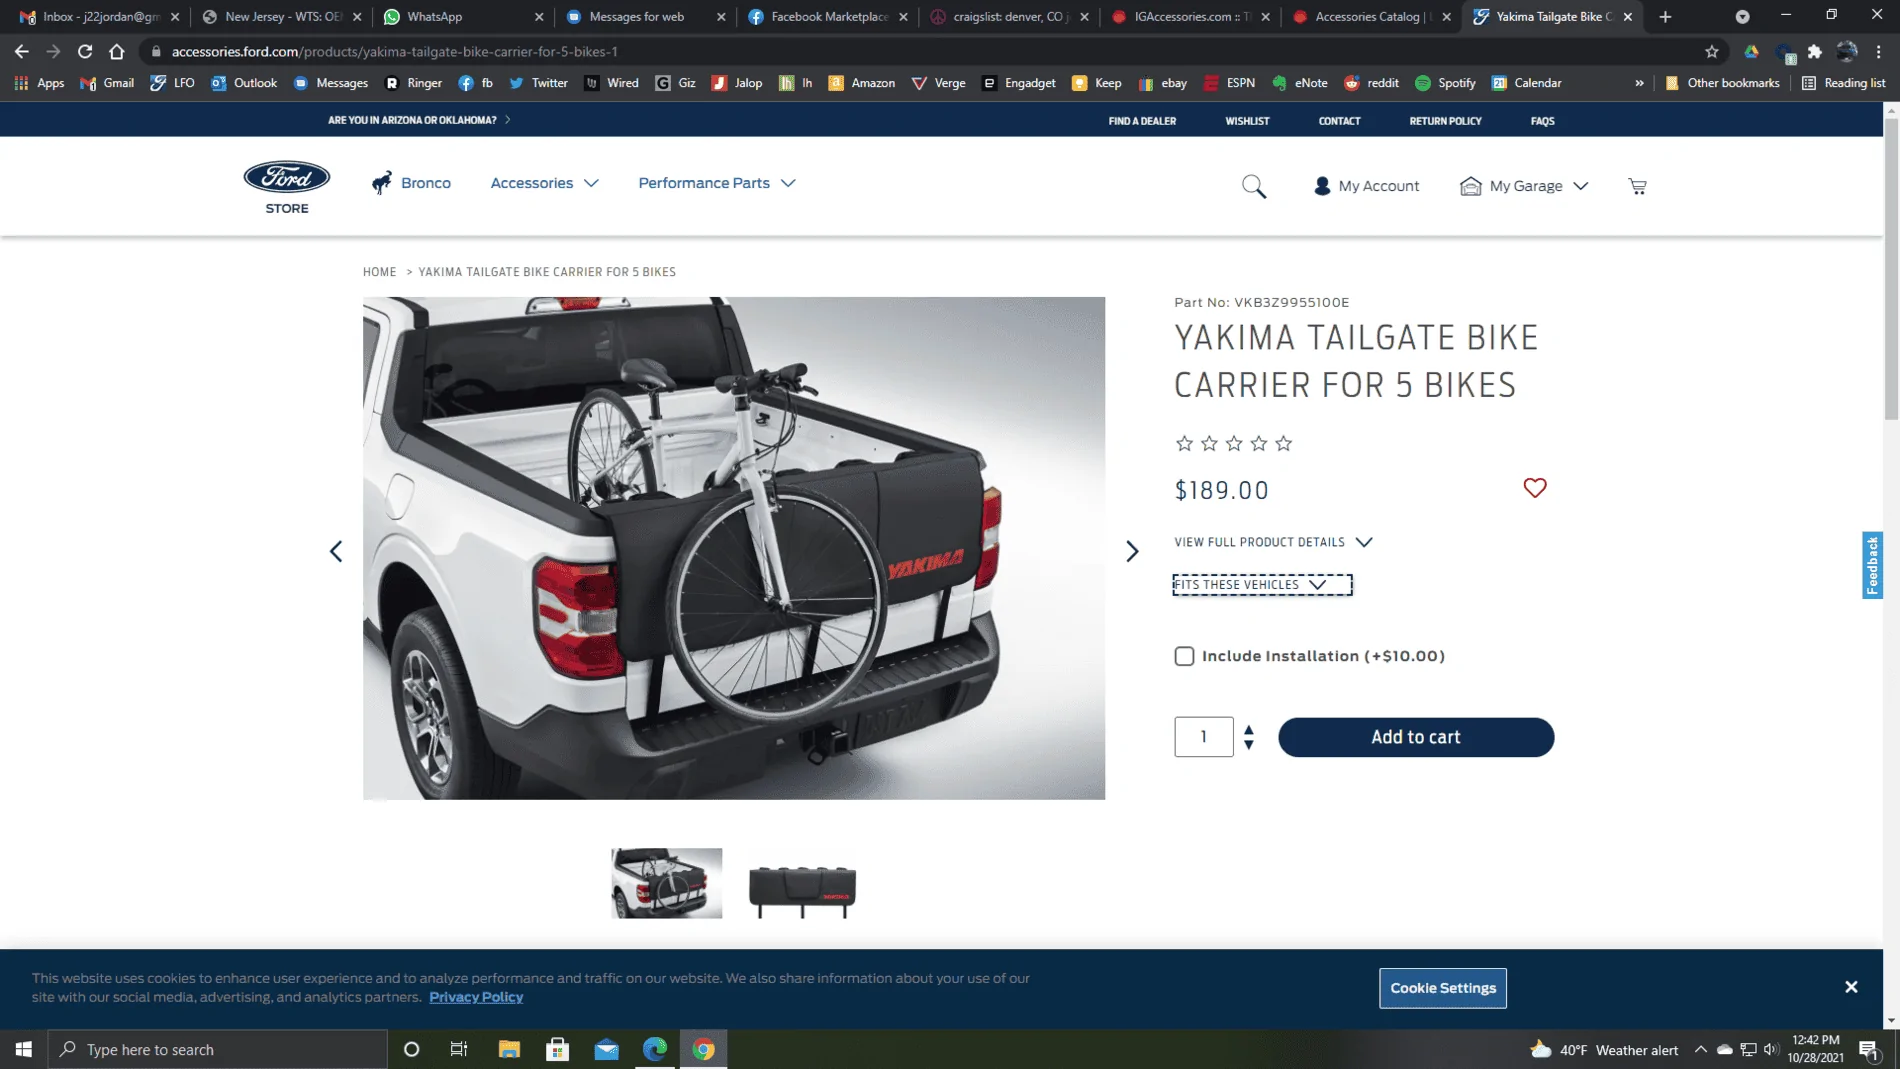Show previous product image arrow
The image size is (1900, 1069).
(336, 551)
